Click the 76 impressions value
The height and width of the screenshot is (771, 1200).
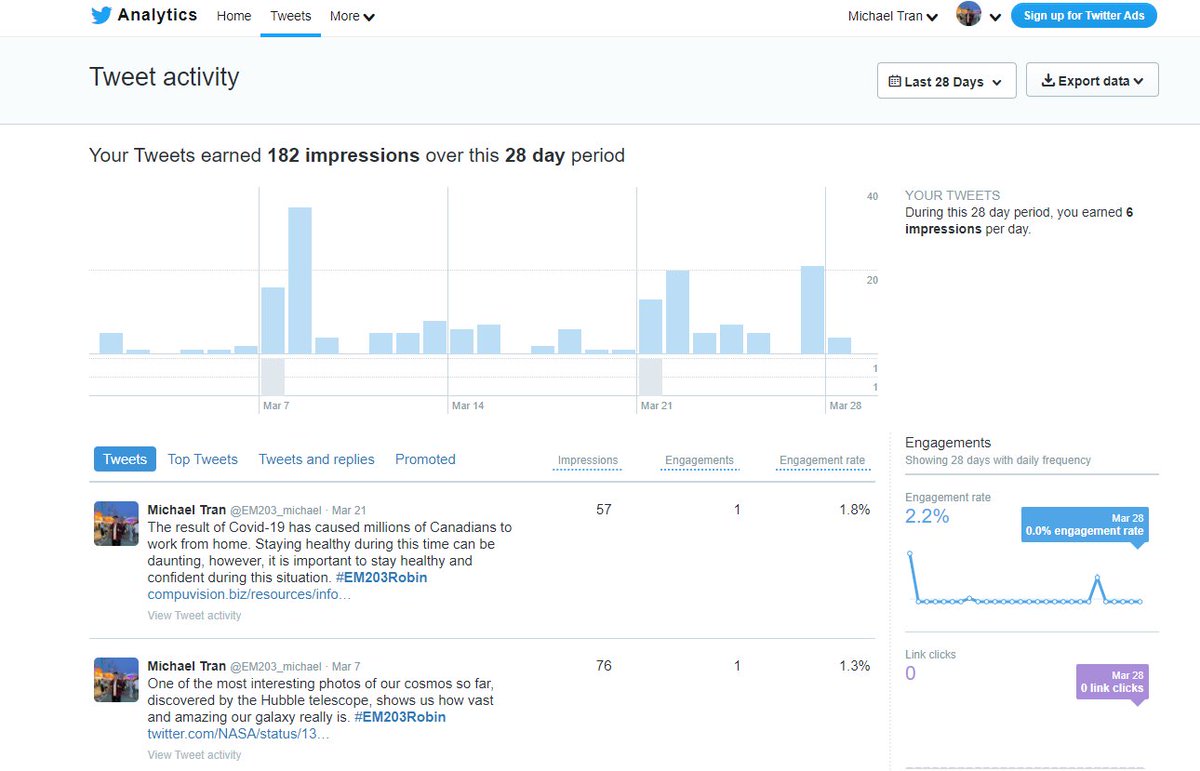point(603,666)
